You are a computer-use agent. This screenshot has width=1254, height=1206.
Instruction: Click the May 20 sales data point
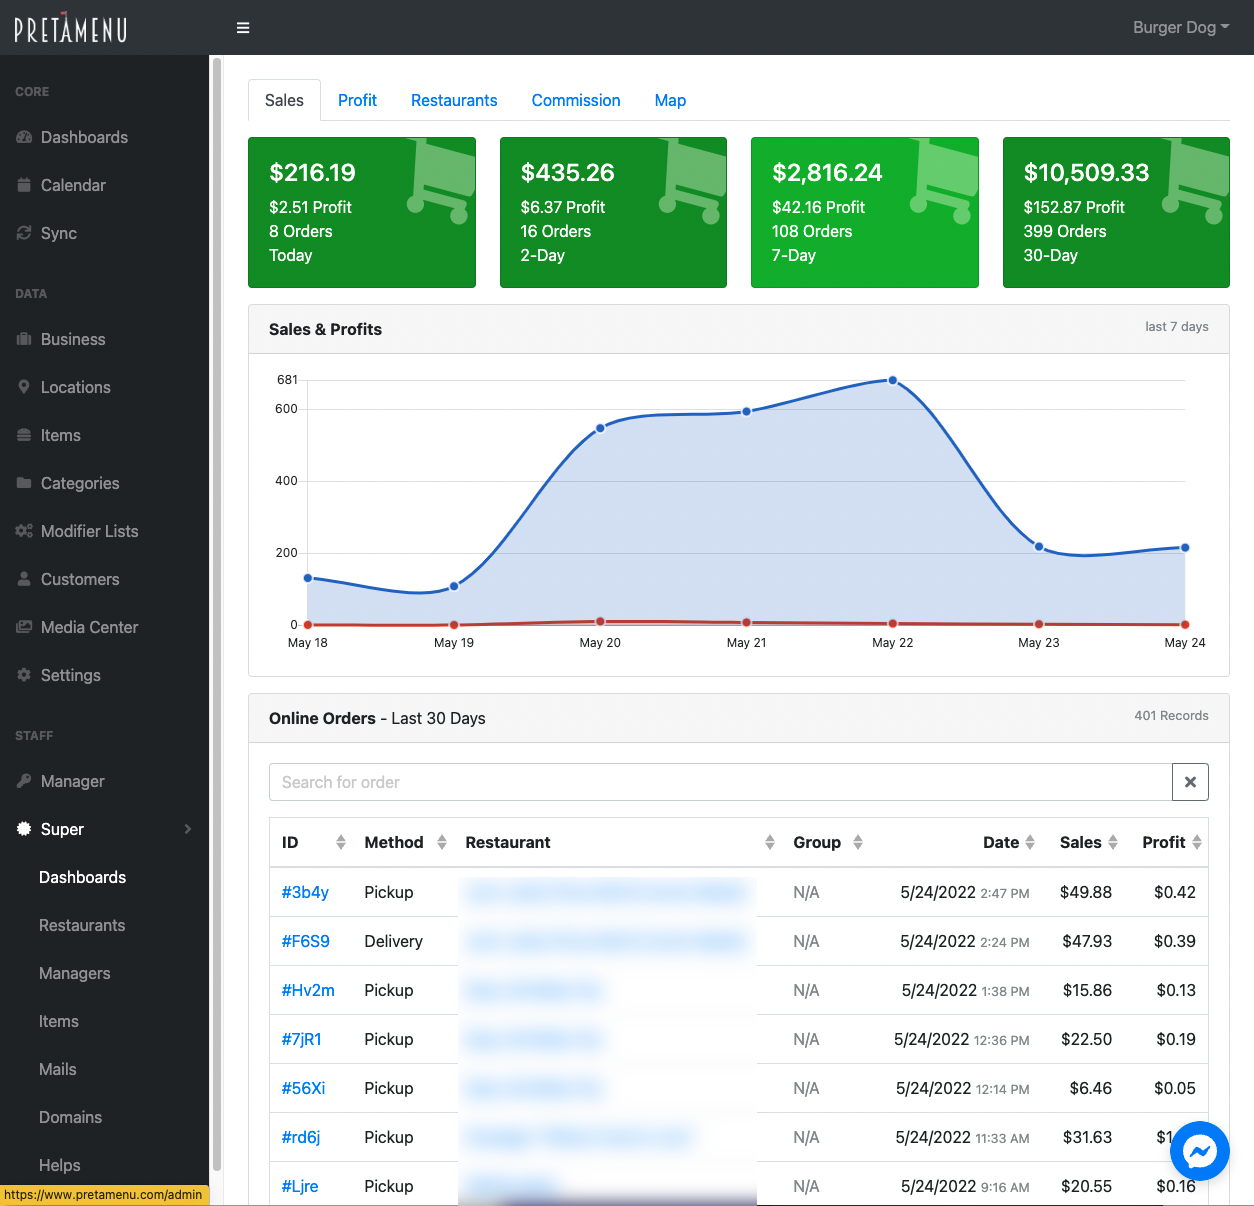600,428
